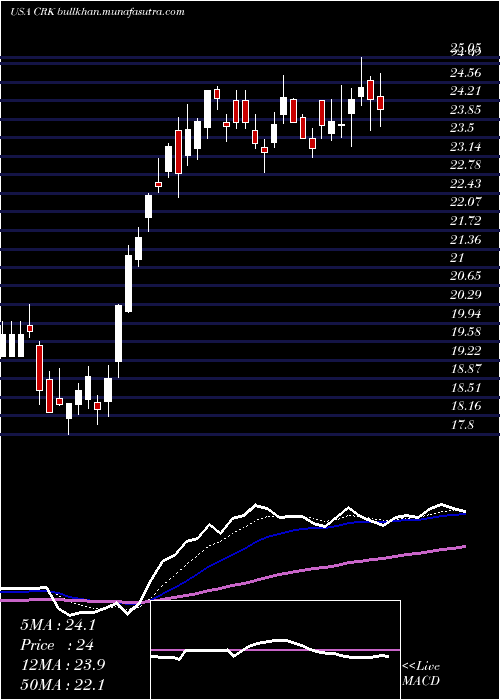Click the '12MA : 23.9' readout

[x=62, y=665]
